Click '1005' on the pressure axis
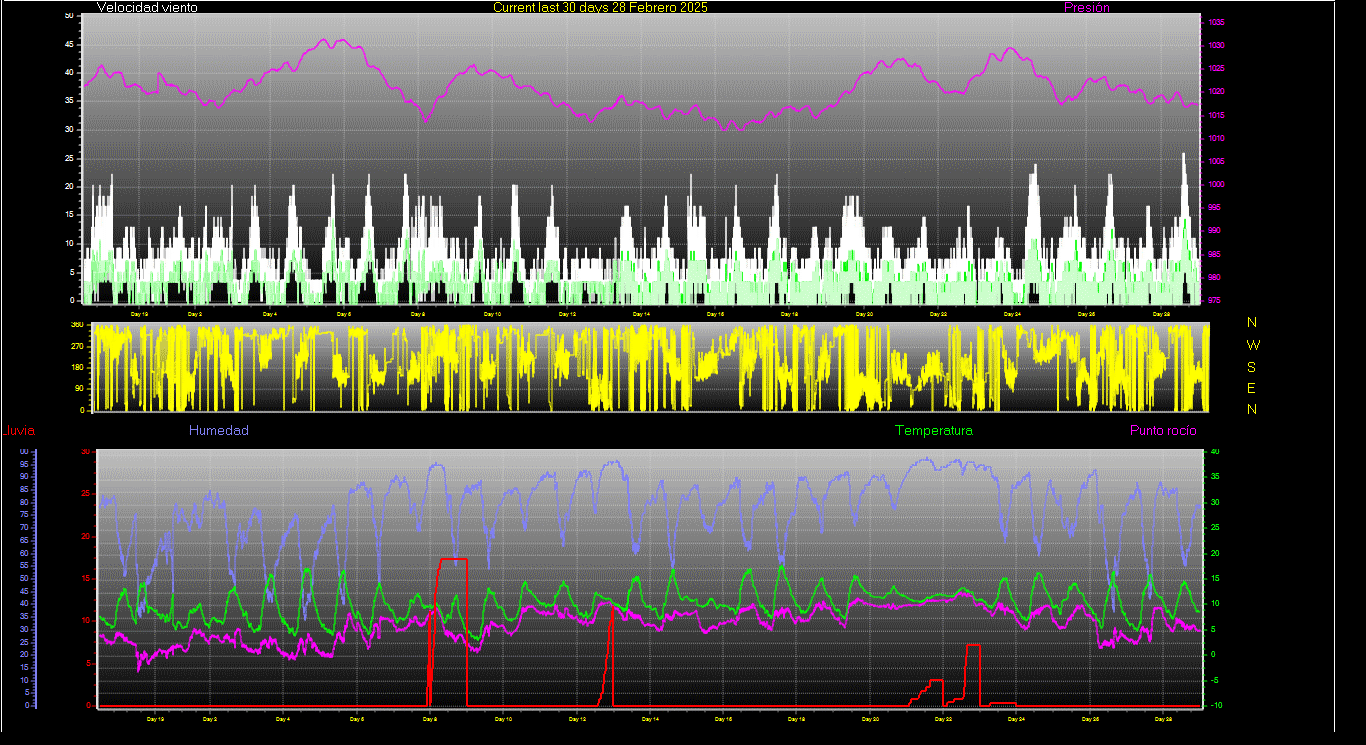 (1216, 161)
